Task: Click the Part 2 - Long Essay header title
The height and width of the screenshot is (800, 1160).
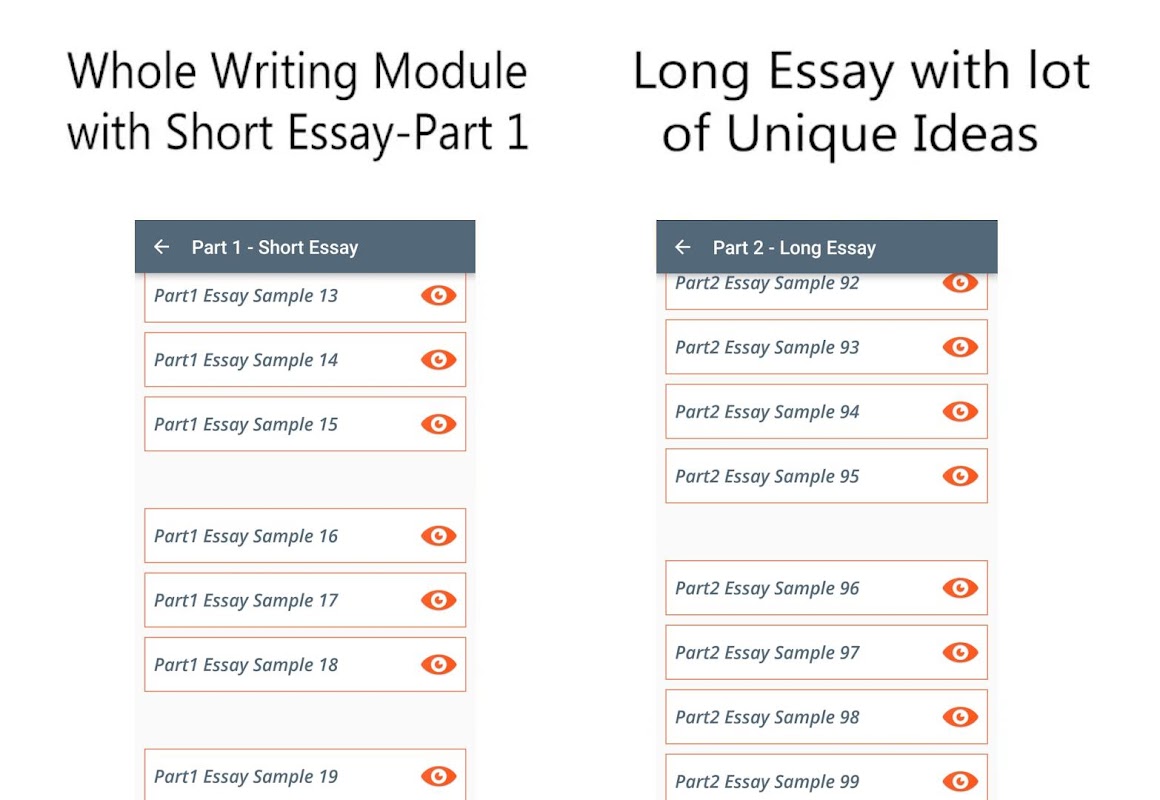Action: [x=794, y=247]
